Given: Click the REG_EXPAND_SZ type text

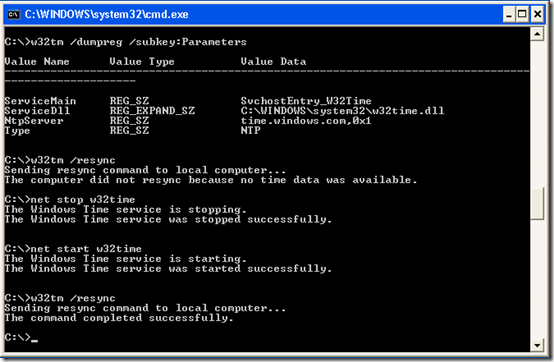Looking at the screenshot, I should [152, 111].
